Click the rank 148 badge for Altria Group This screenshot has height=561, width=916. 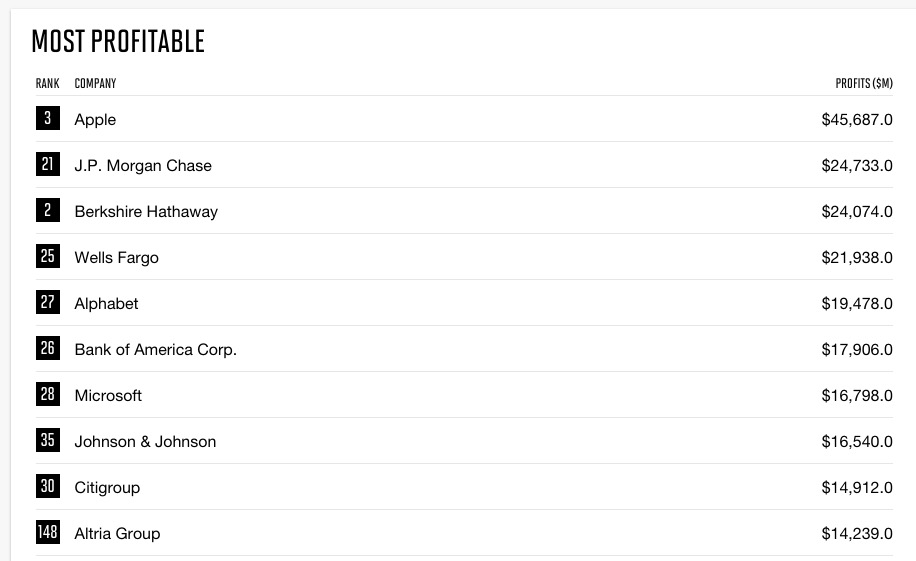(x=47, y=533)
